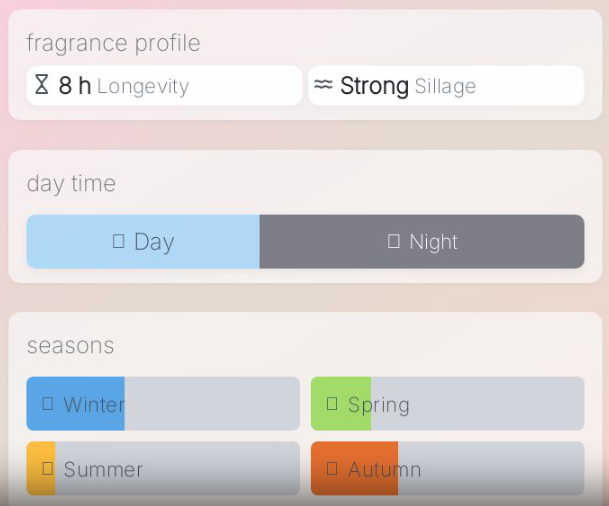
Task: Click the icon beside the Day label
Action: (x=118, y=241)
